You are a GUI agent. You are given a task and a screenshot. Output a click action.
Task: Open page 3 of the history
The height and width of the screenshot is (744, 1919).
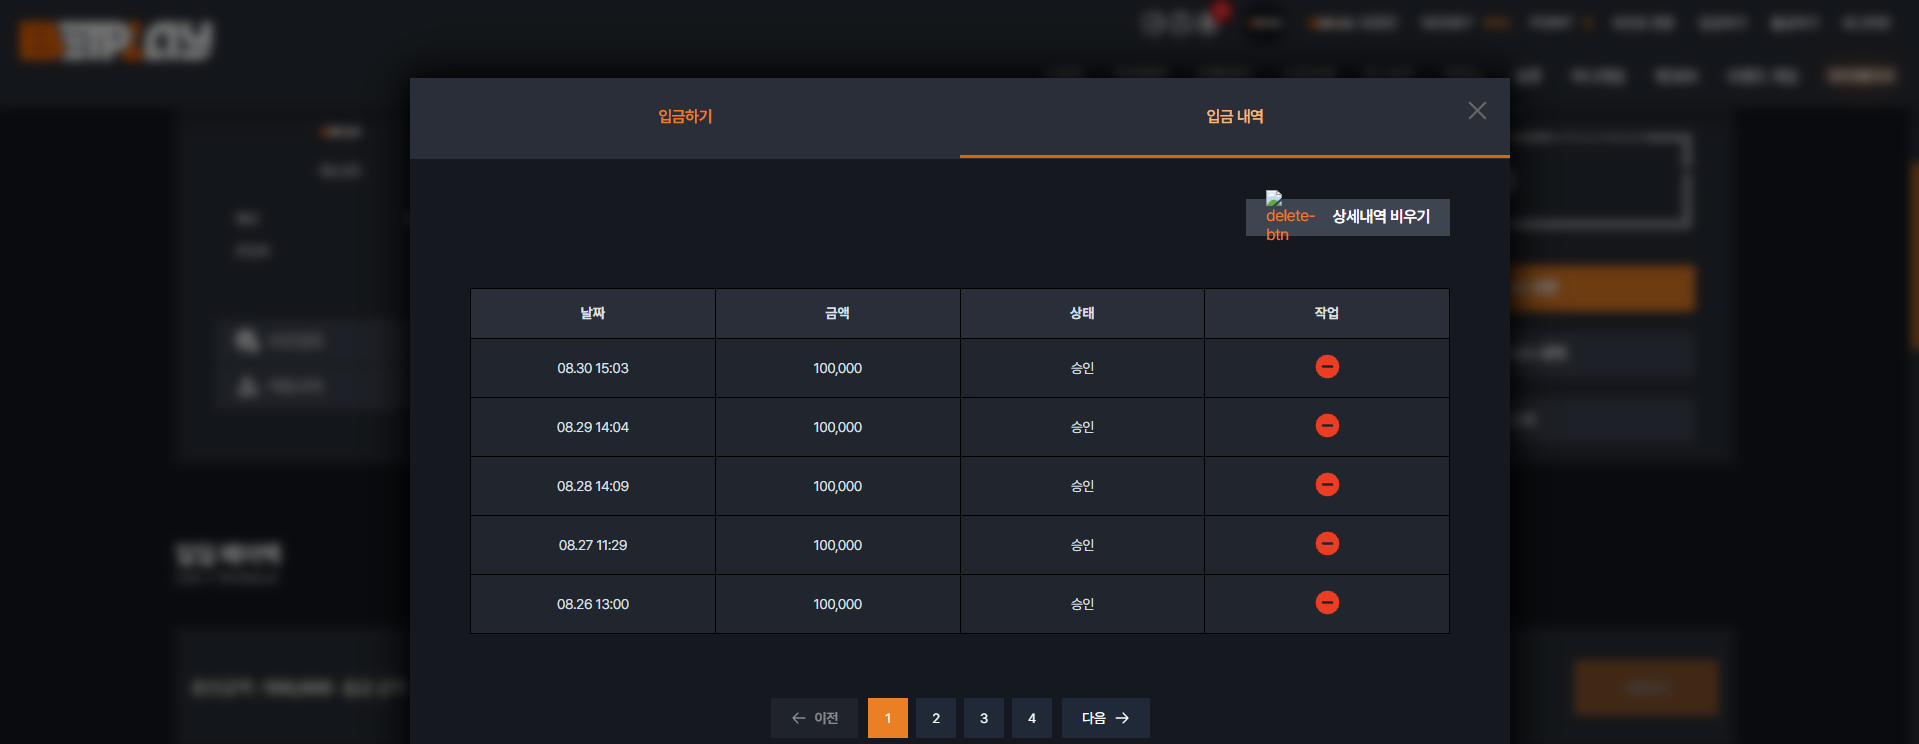984,718
